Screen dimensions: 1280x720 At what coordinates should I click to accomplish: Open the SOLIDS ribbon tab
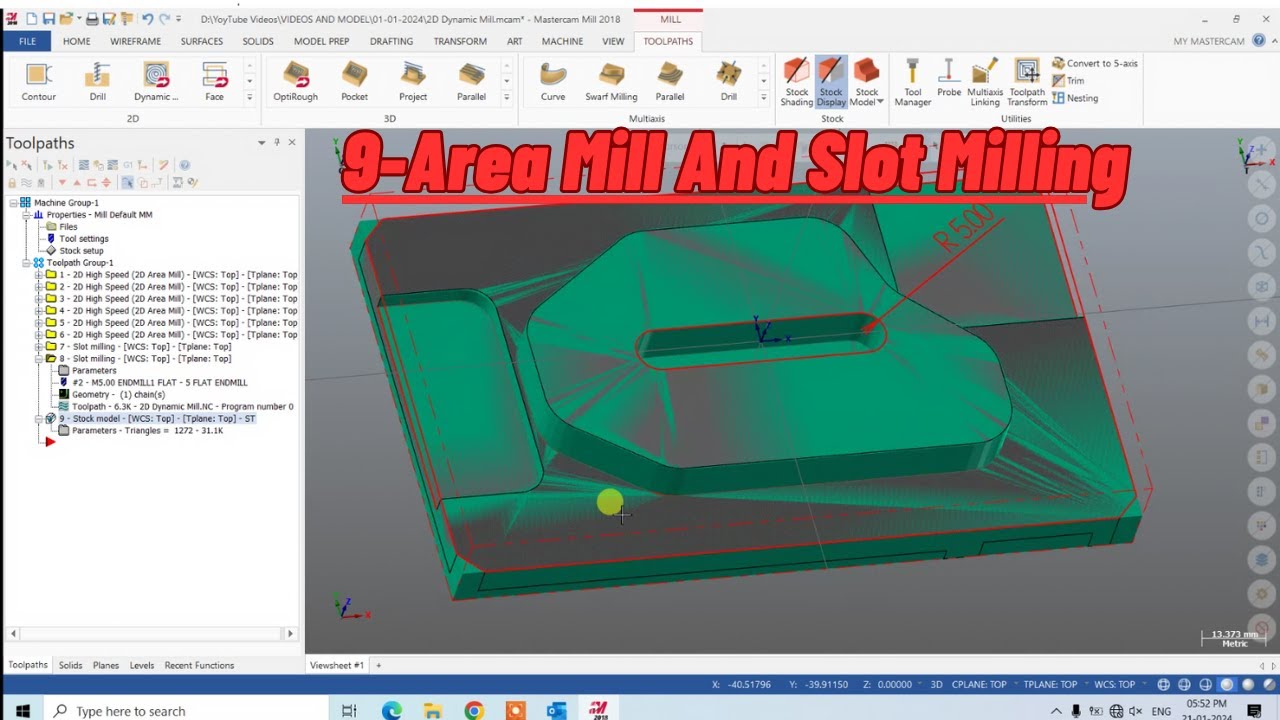pyautogui.click(x=258, y=41)
